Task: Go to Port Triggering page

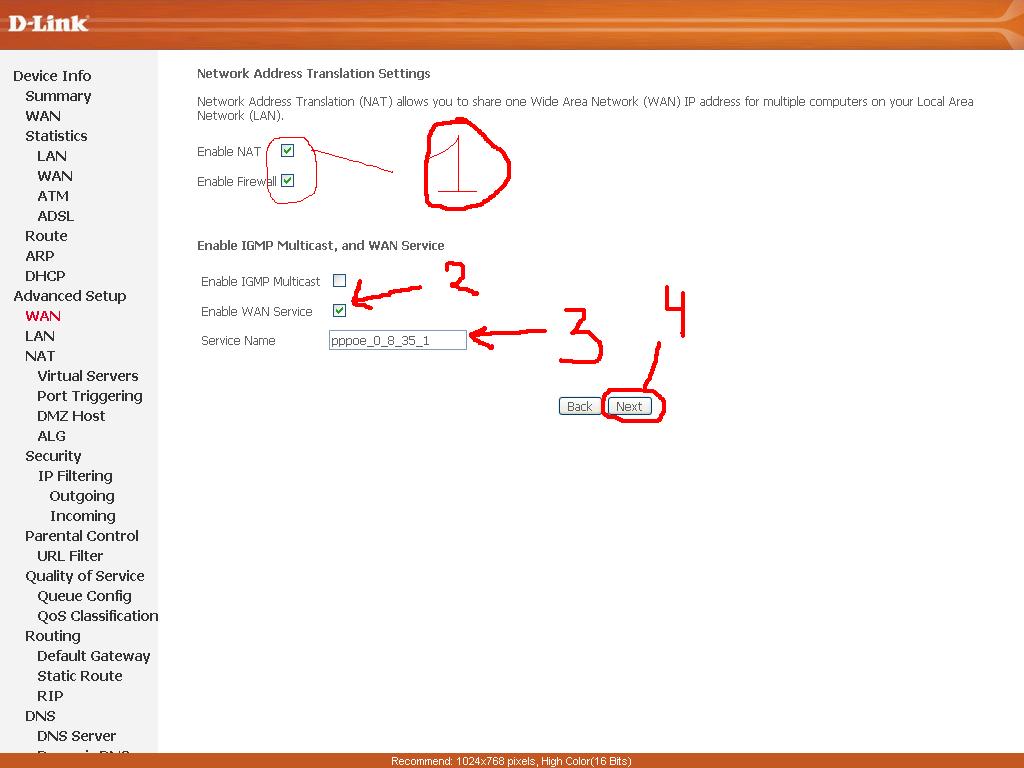Action: point(90,396)
